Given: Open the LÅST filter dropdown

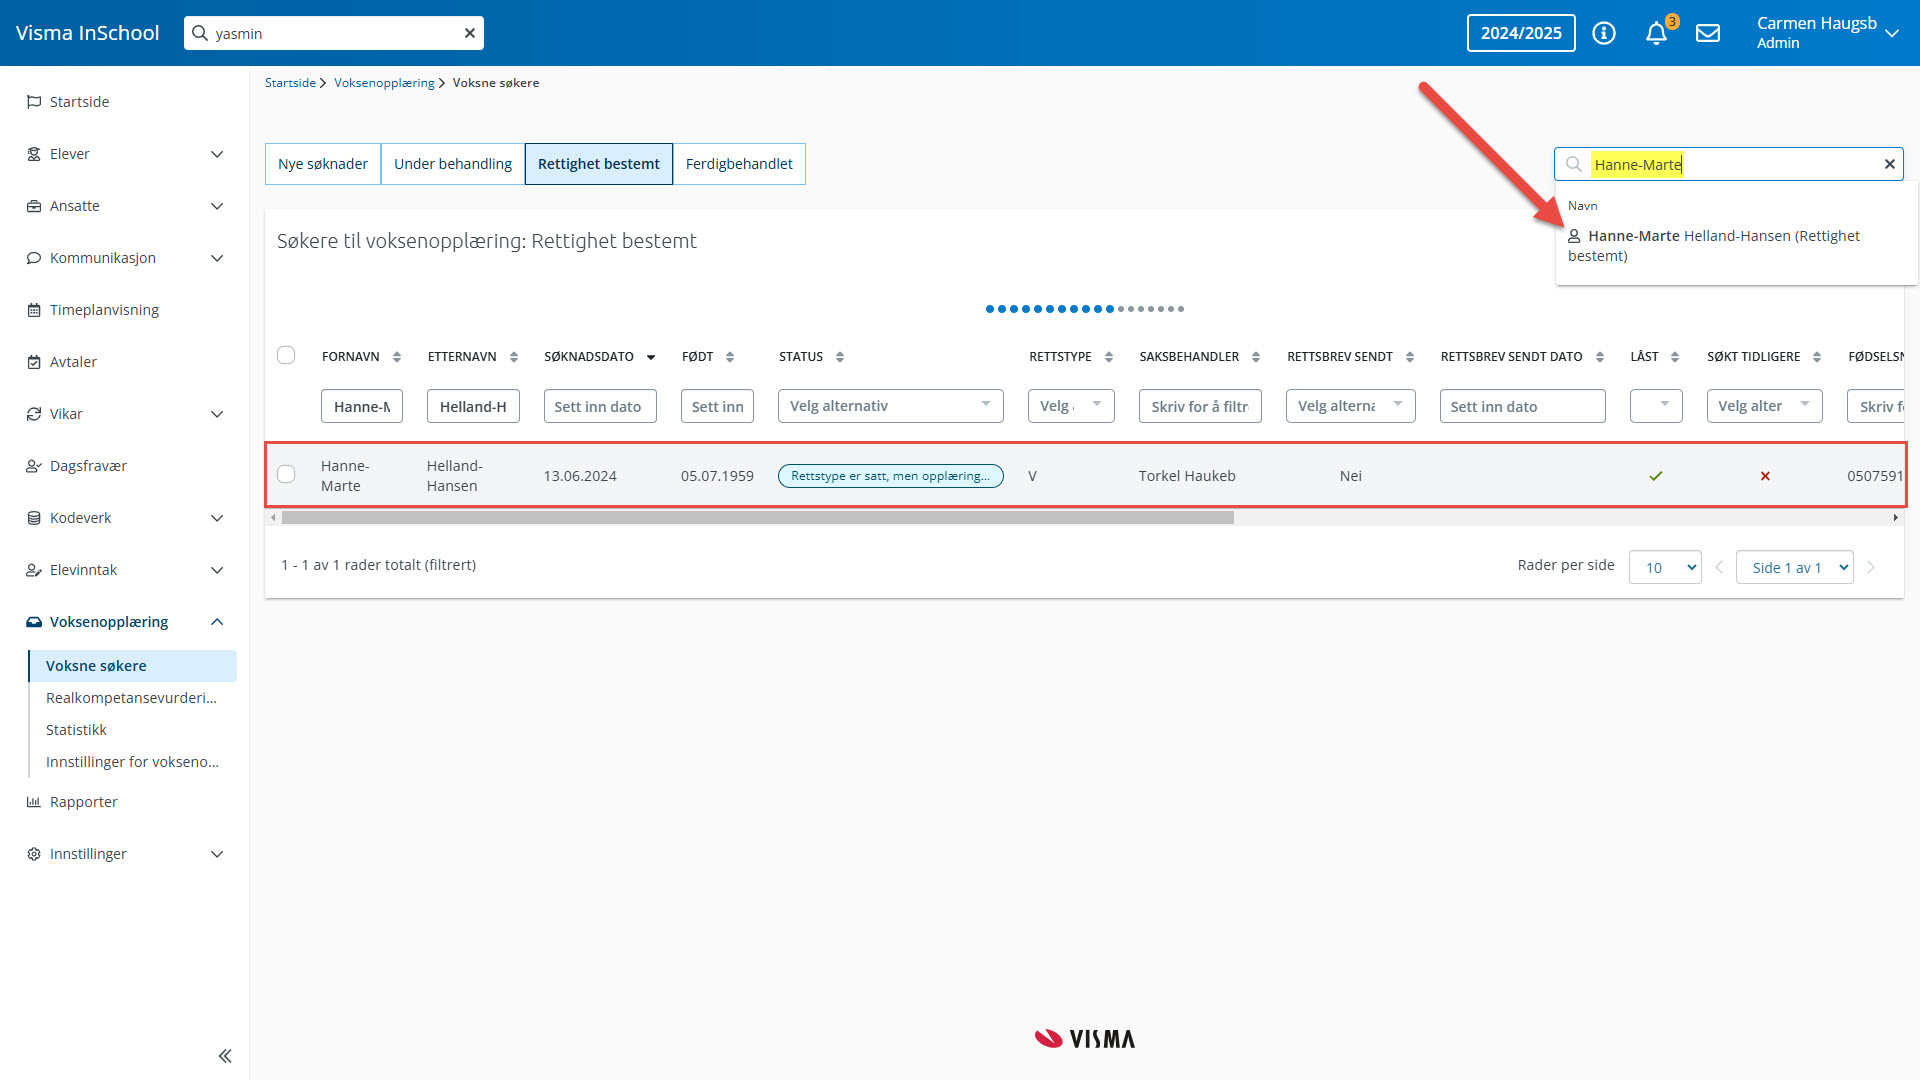Looking at the screenshot, I should (x=1656, y=406).
